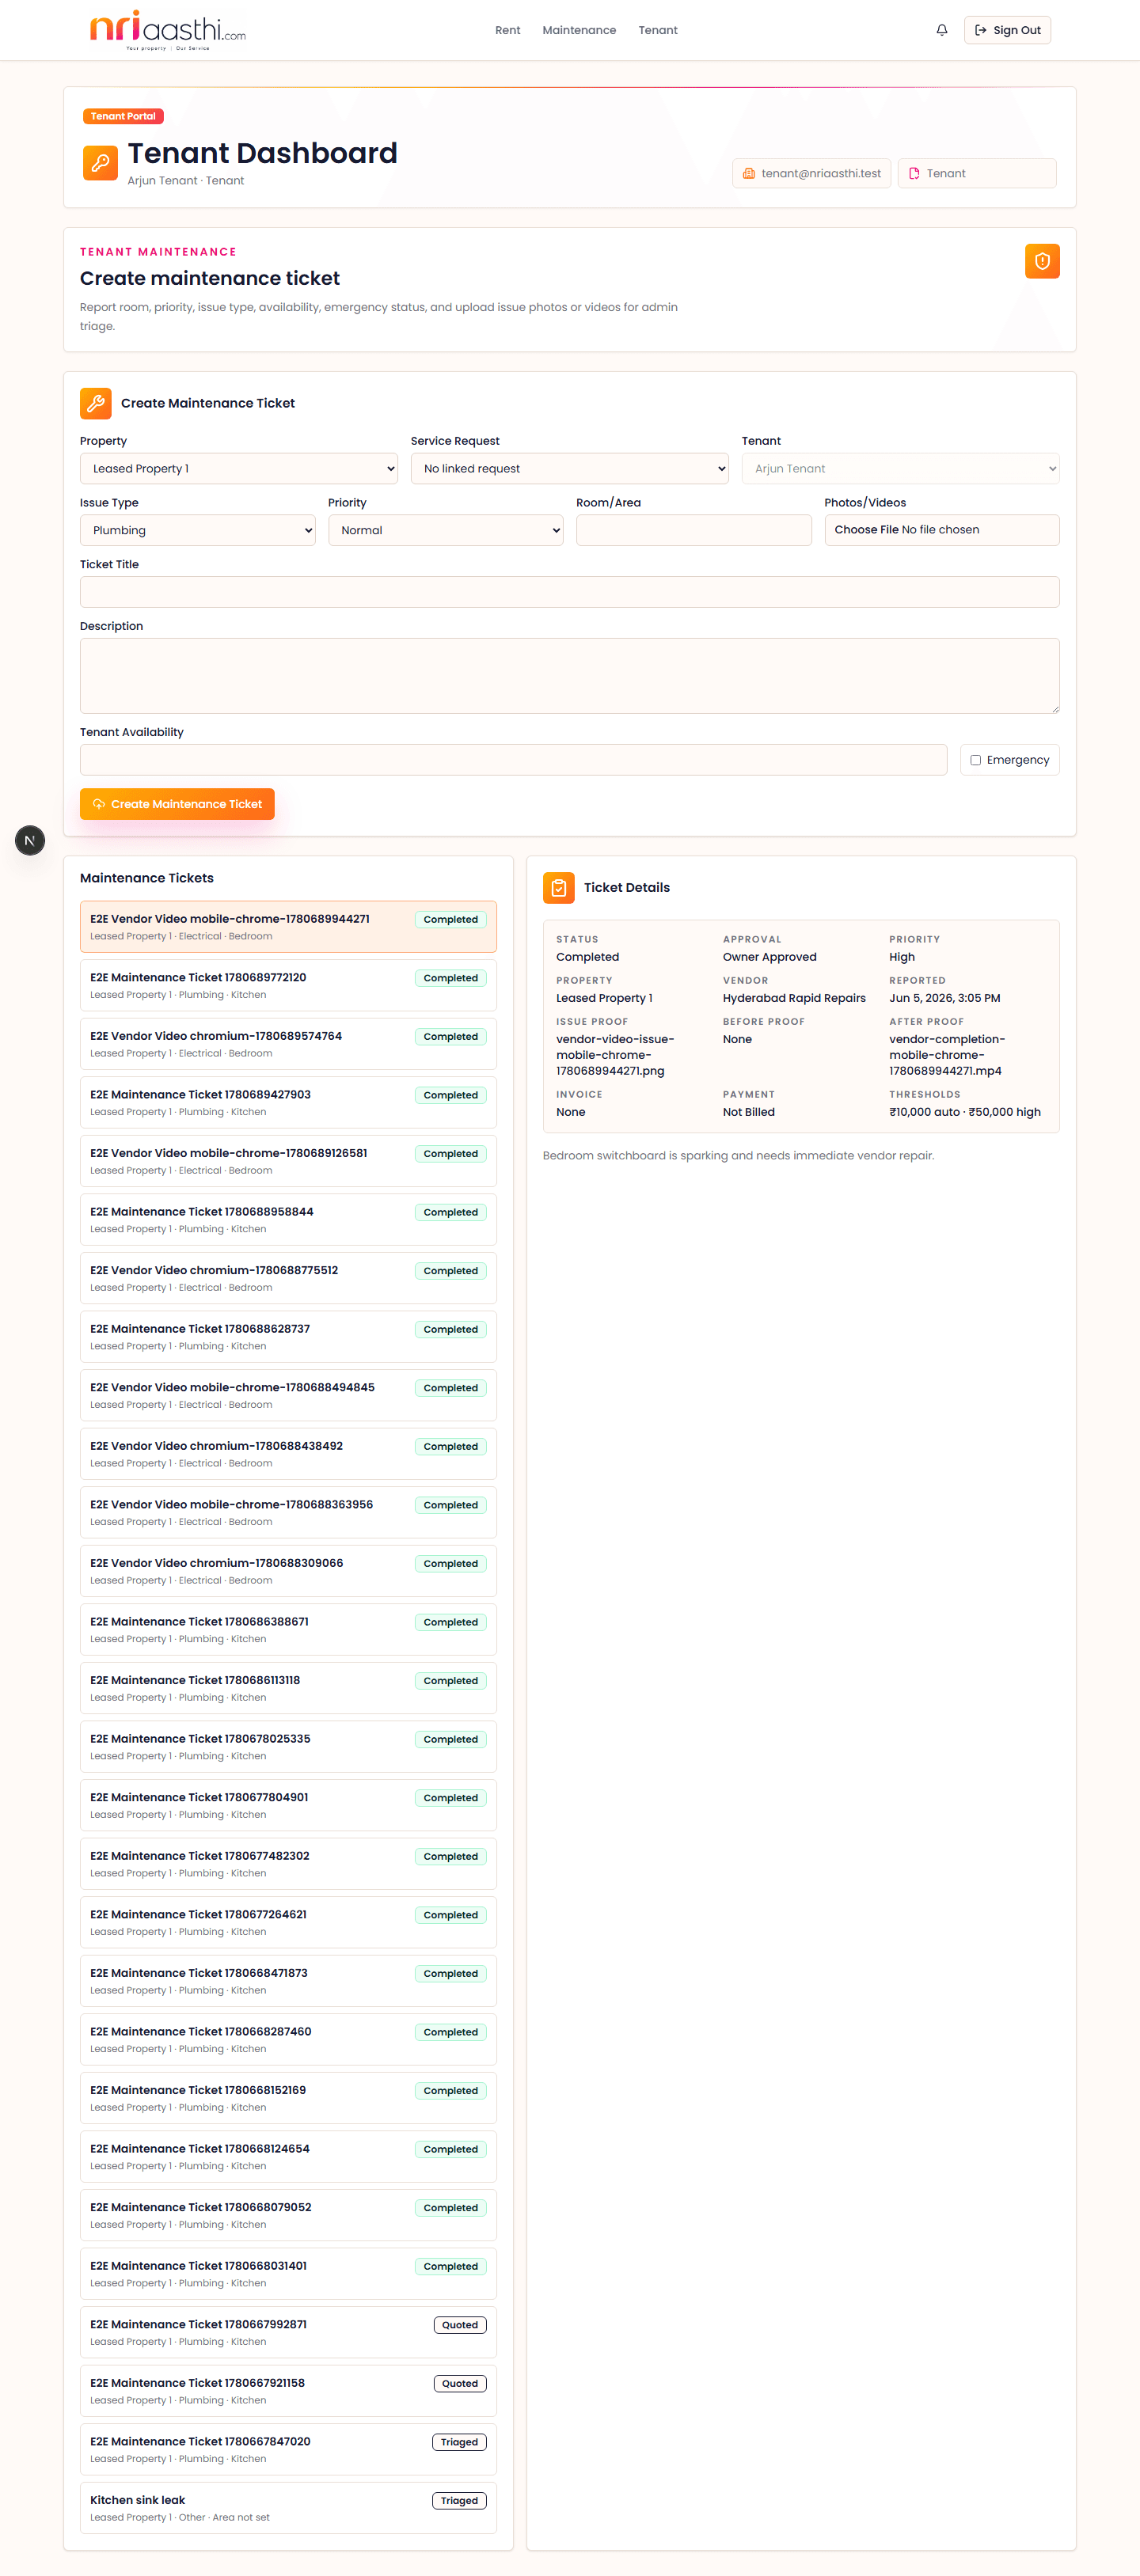The height and width of the screenshot is (2576, 1140).
Task: Click the Triaged badge on Kitchen sink leak
Action: coord(459,2501)
